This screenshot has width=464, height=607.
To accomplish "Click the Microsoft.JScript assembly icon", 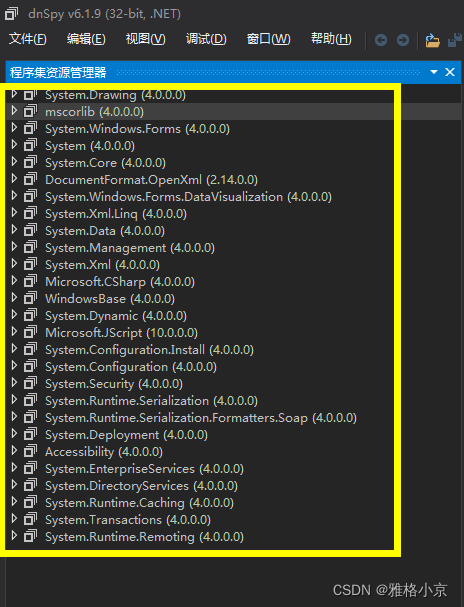I will [x=30, y=333].
